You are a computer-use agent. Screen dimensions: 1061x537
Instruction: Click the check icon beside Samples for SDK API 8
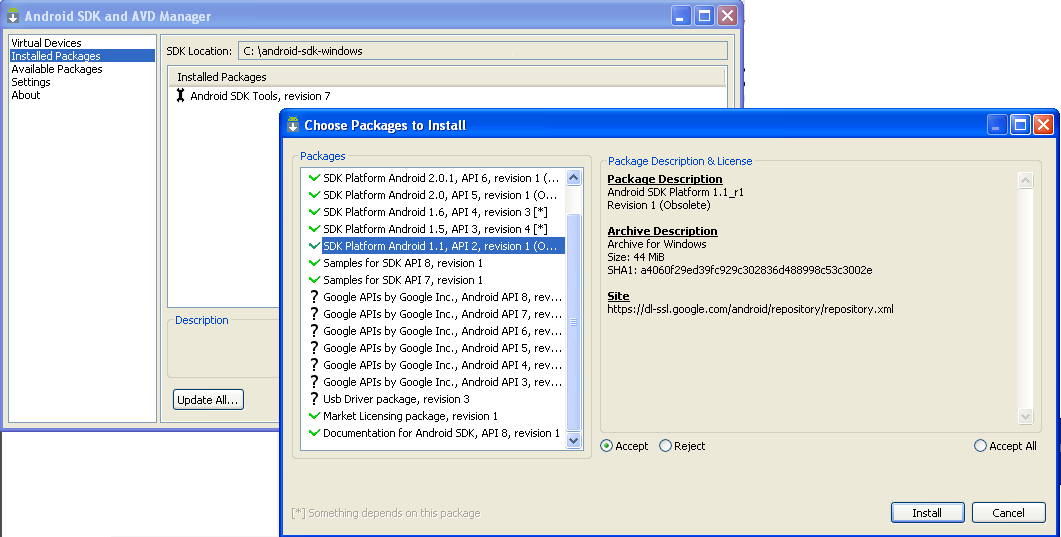pos(314,262)
